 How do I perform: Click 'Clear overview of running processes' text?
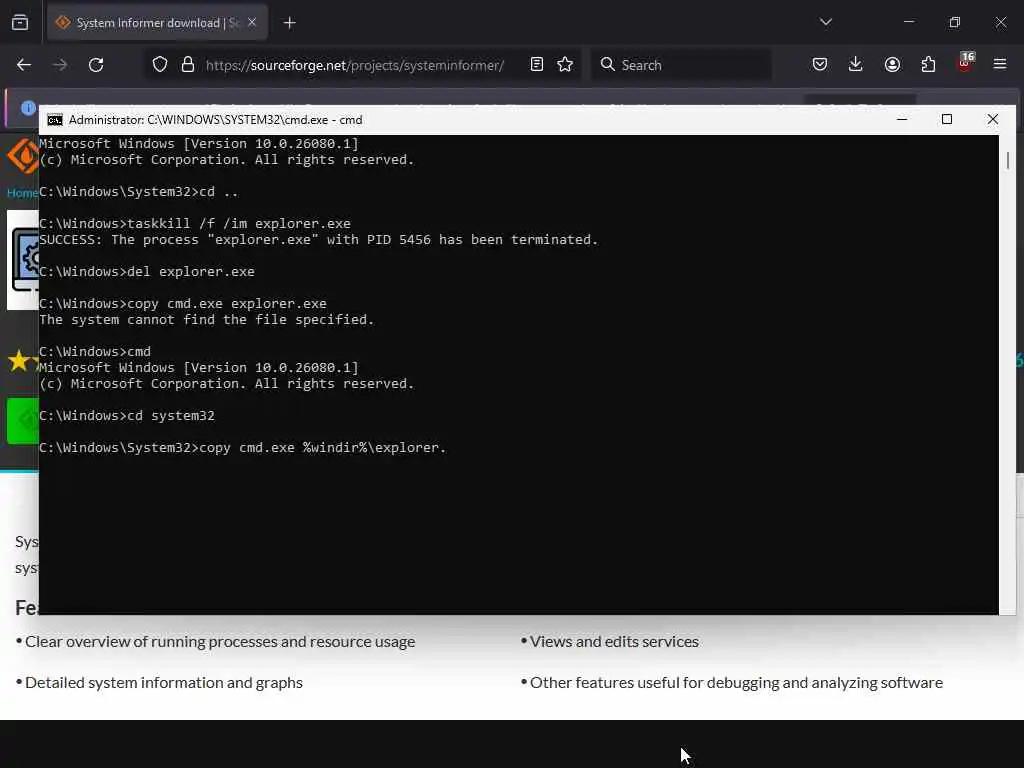[220, 641]
